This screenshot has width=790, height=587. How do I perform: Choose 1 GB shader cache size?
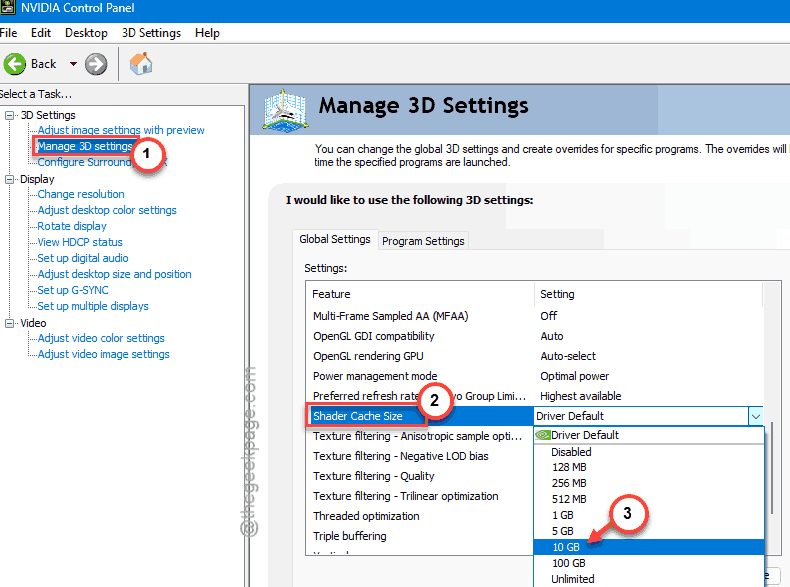coord(649,515)
